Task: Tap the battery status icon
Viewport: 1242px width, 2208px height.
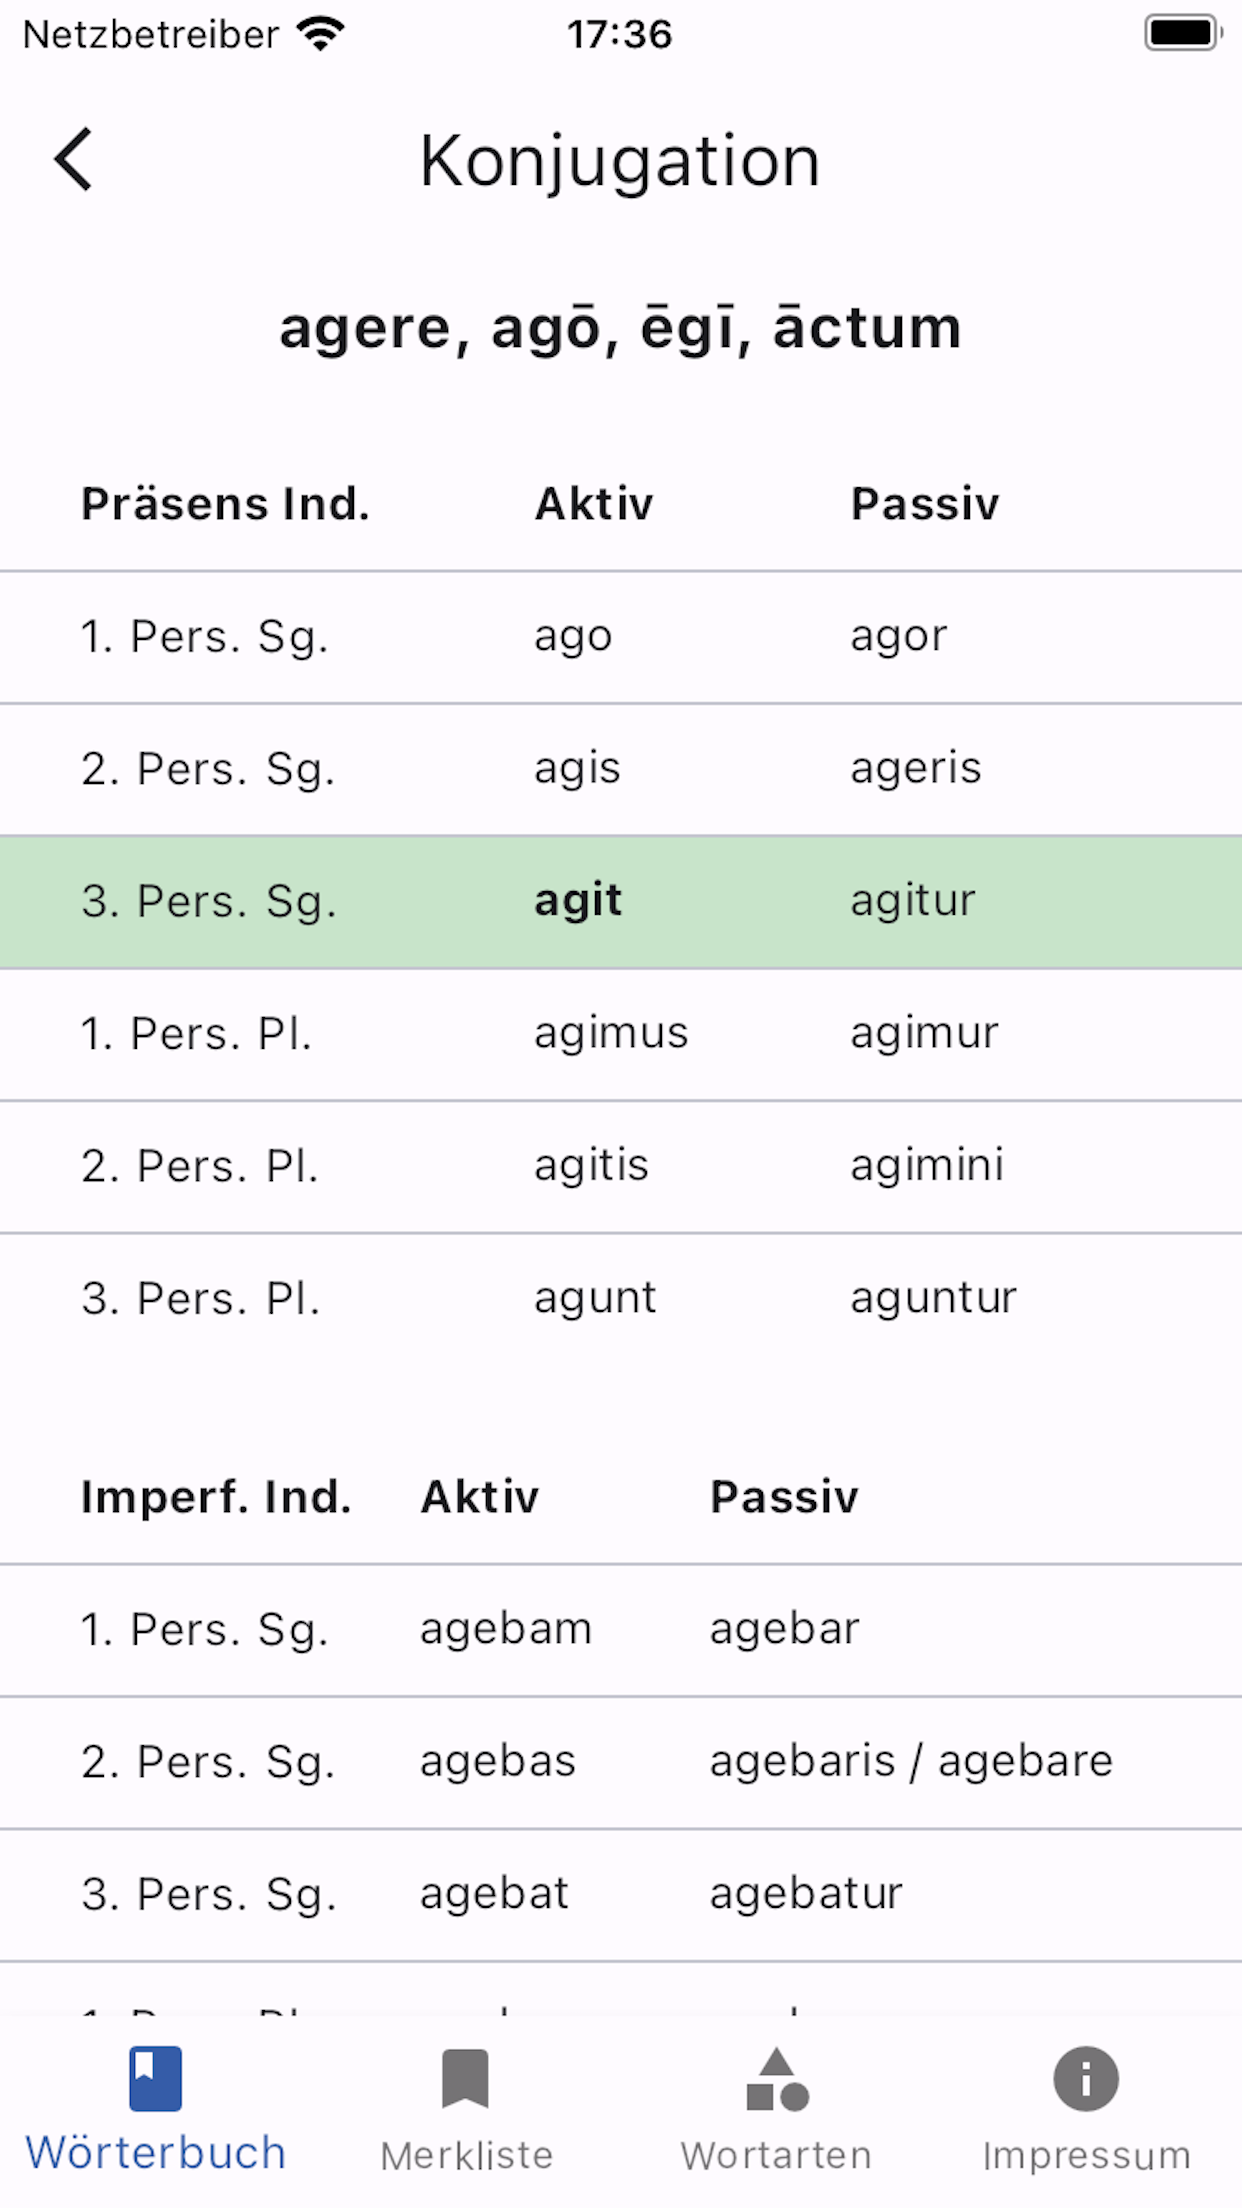Action: pos(1184,33)
